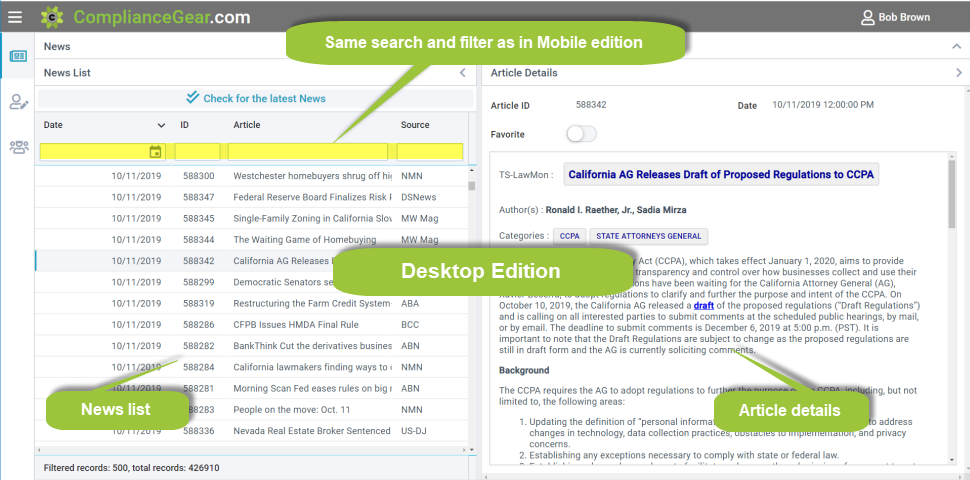Open the Bob Brown user profile
This screenshot has height=480, width=970.
896,17
